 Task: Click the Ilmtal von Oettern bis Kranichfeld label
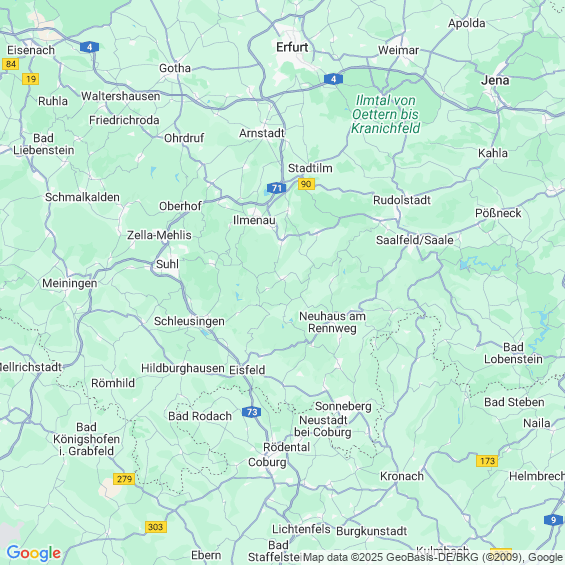[386, 114]
